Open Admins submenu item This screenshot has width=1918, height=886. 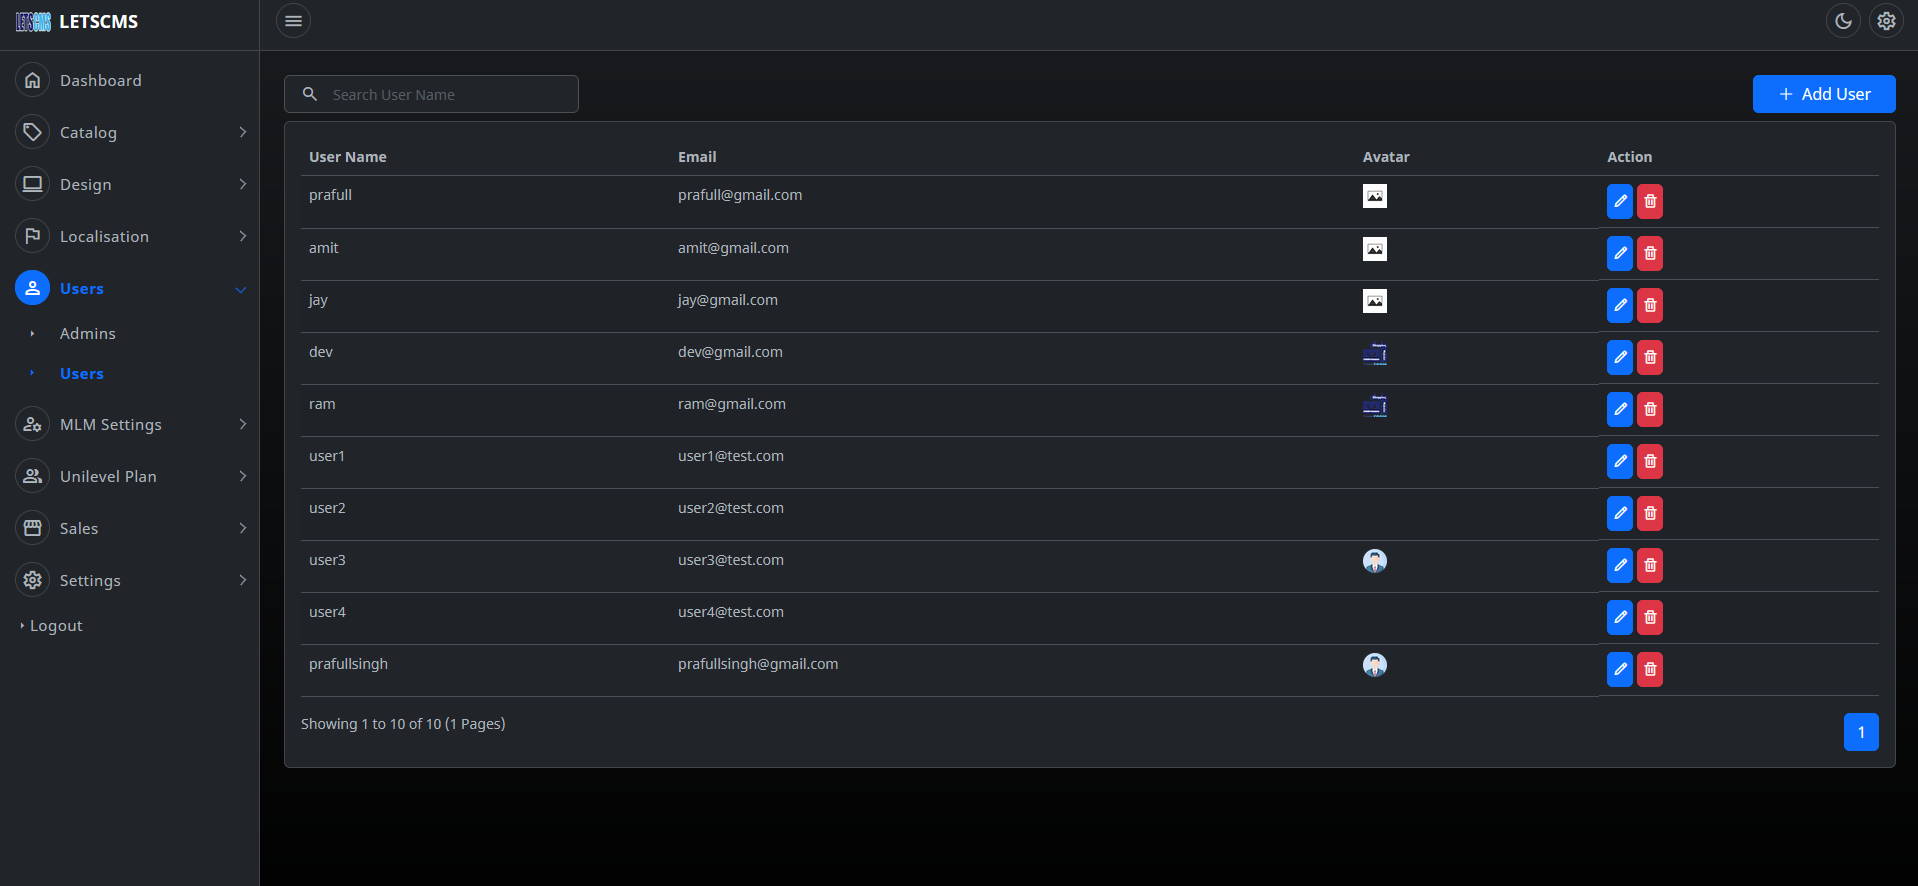tap(88, 333)
